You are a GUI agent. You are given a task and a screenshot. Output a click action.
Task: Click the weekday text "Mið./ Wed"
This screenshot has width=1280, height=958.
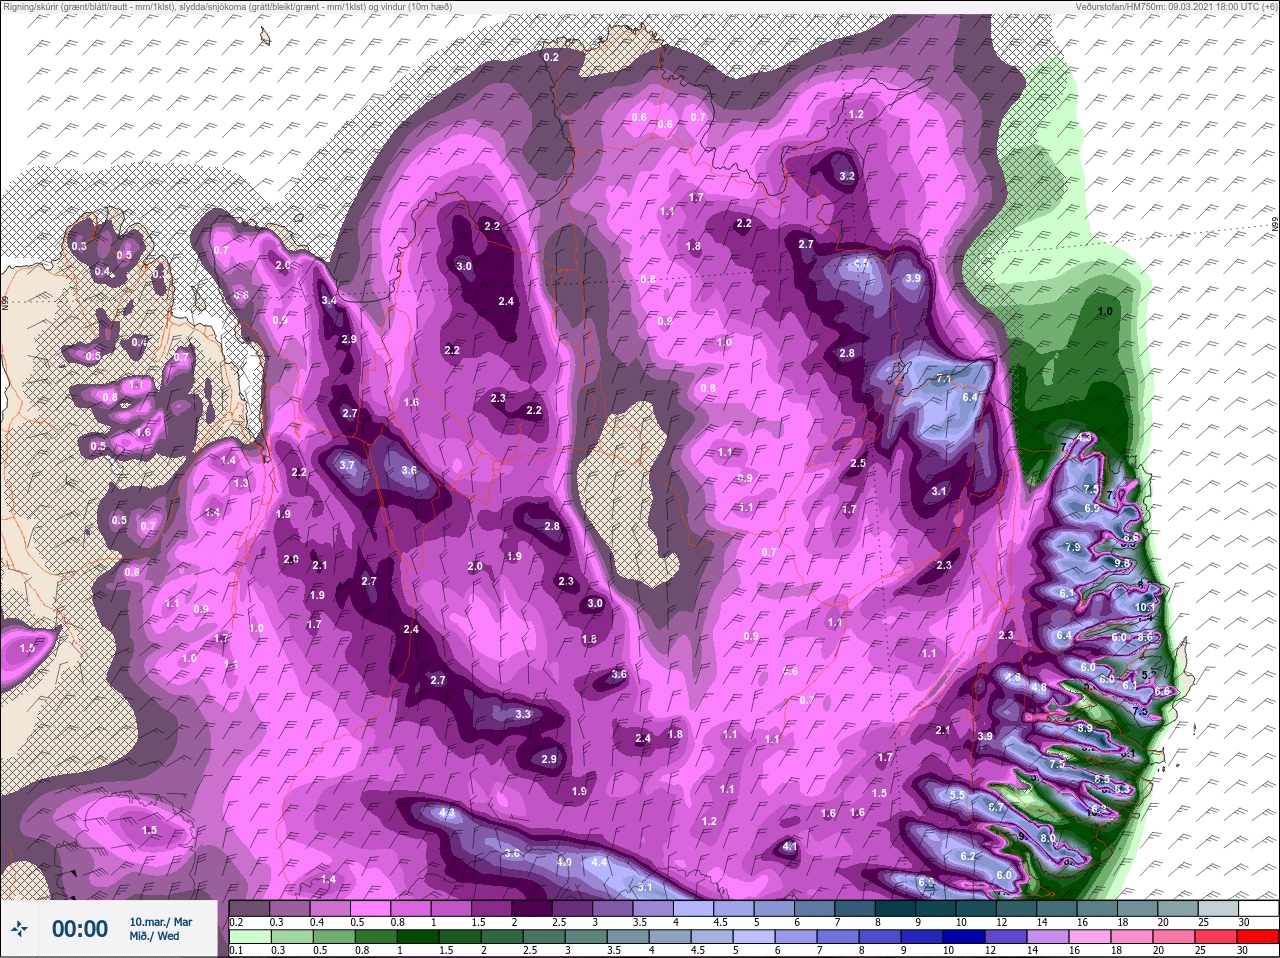155,936
